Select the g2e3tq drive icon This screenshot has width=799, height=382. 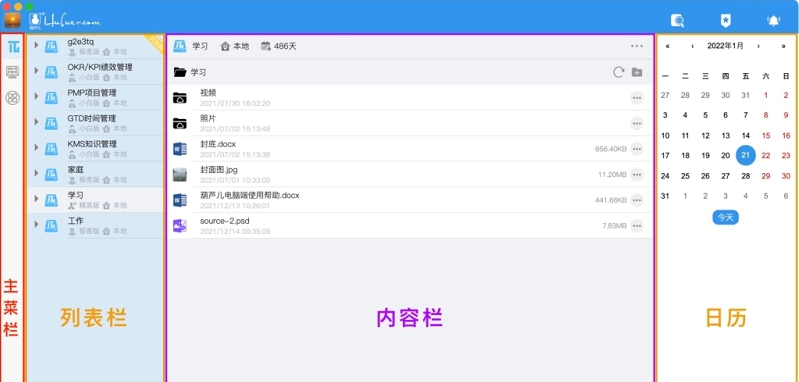(x=51, y=46)
